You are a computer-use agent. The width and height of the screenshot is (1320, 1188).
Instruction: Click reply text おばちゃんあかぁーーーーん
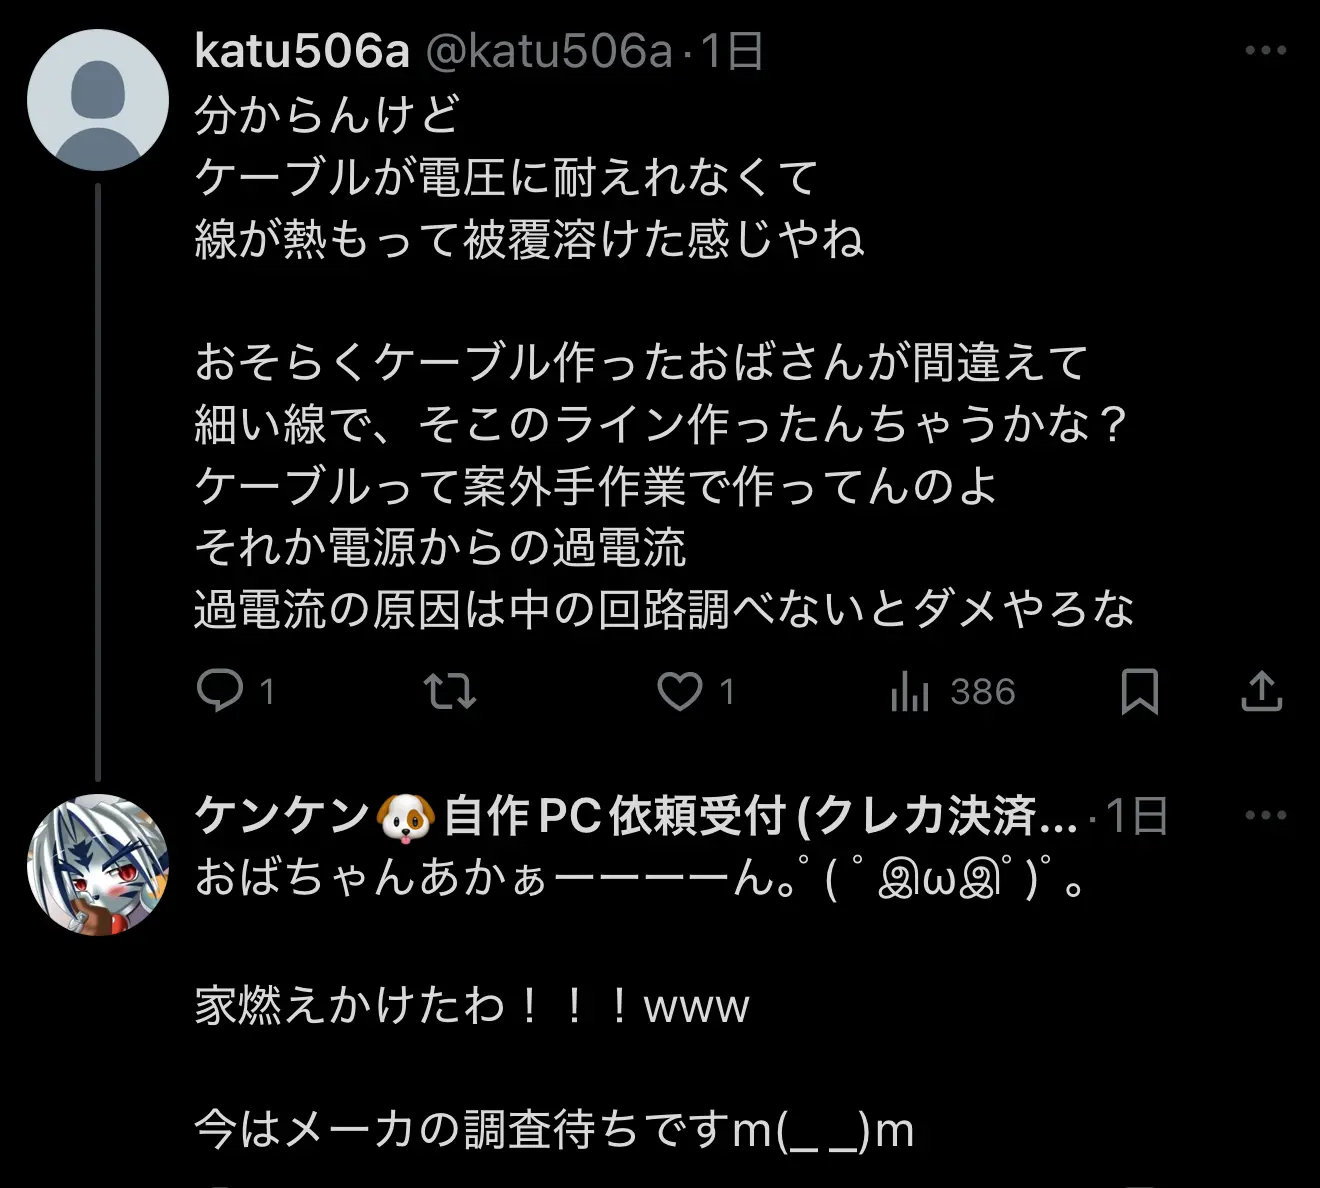click(x=640, y=878)
